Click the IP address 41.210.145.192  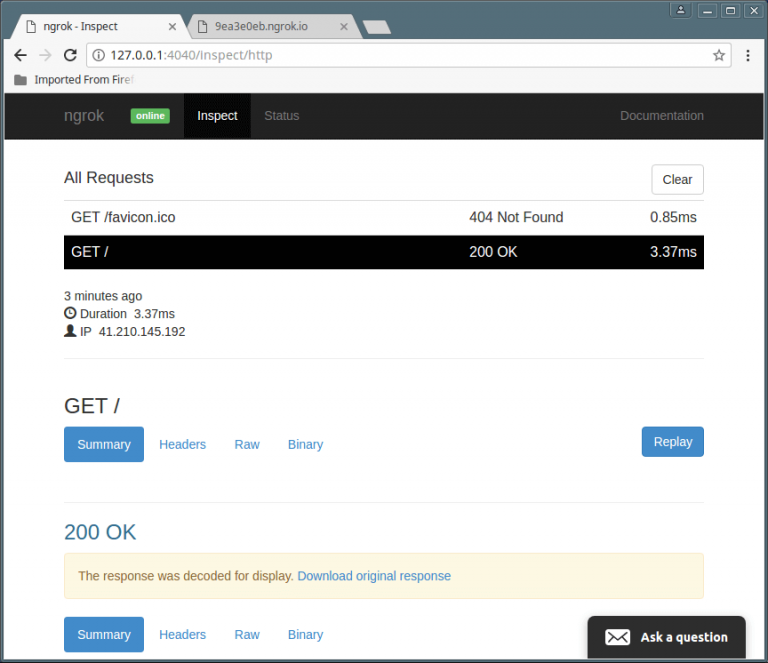click(x=142, y=332)
